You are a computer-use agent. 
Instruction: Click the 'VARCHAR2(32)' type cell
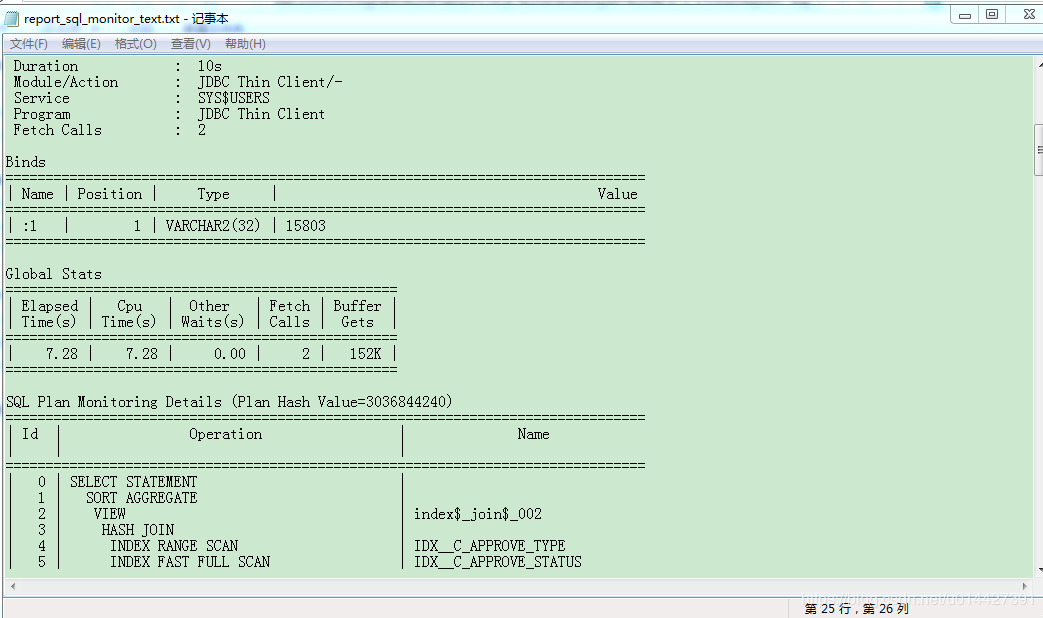(x=213, y=226)
